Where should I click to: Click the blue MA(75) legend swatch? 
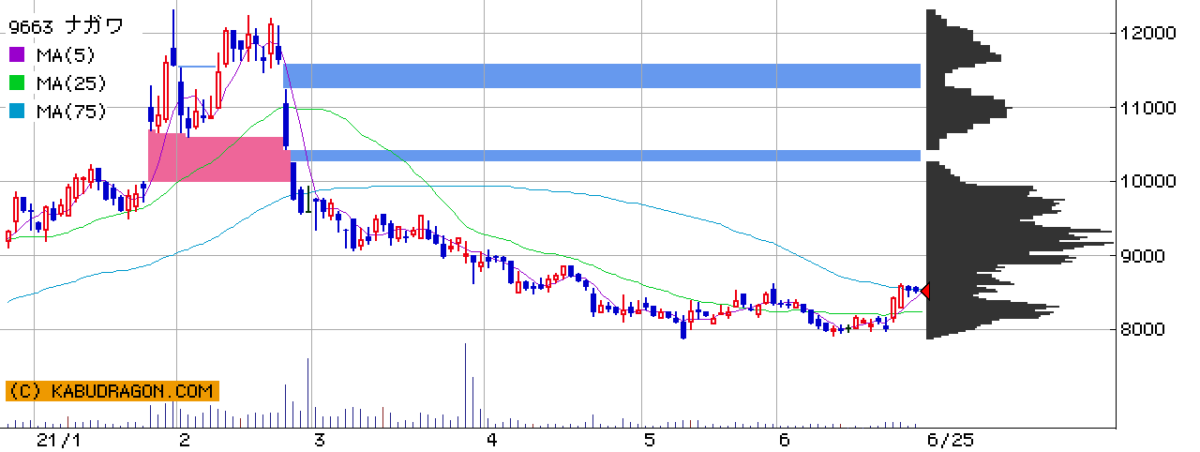point(16,112)
